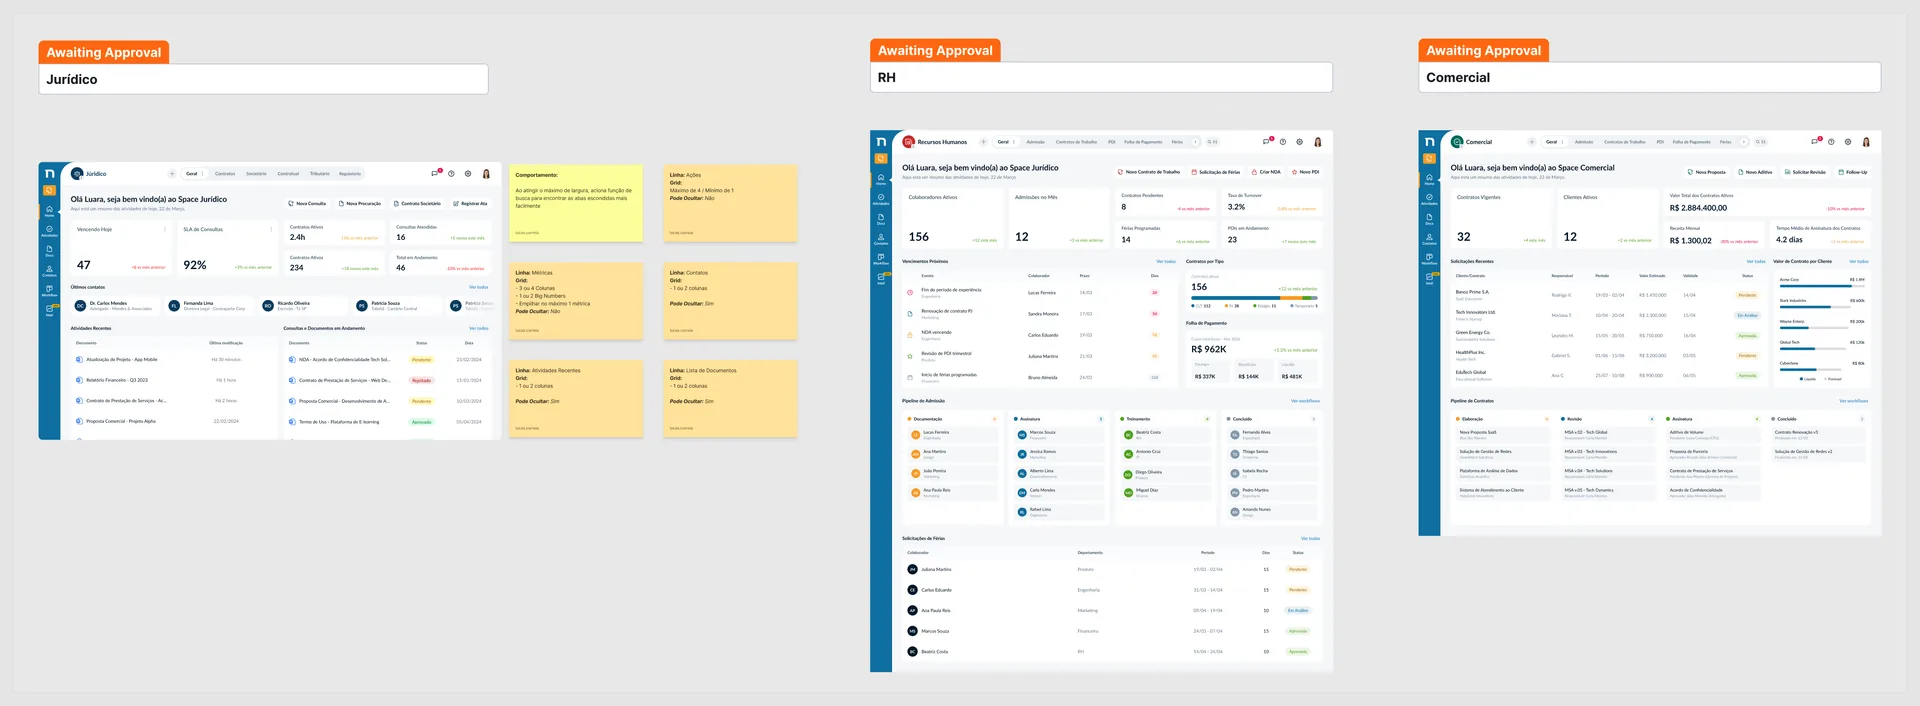This screenshot has width=1920, height=706.
Task: Click Nova Proposta button in Comercial
Action: tap(1706, 172)
